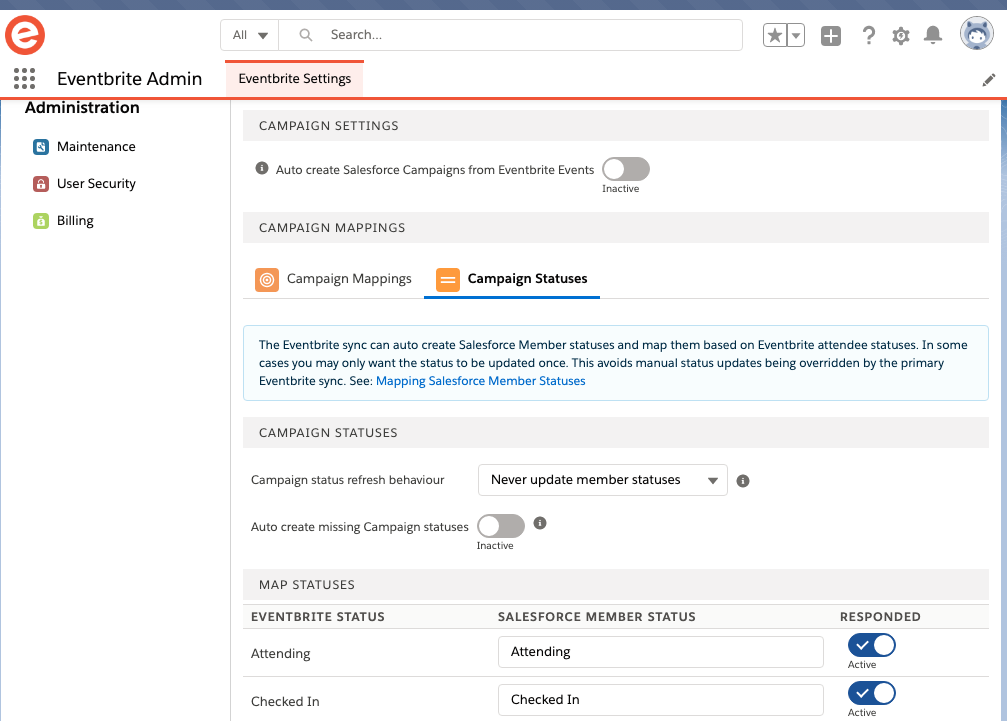Click the Favorites star icon
The width and height of the screenshot is (1007, 721).
click(x=775, y=35)
